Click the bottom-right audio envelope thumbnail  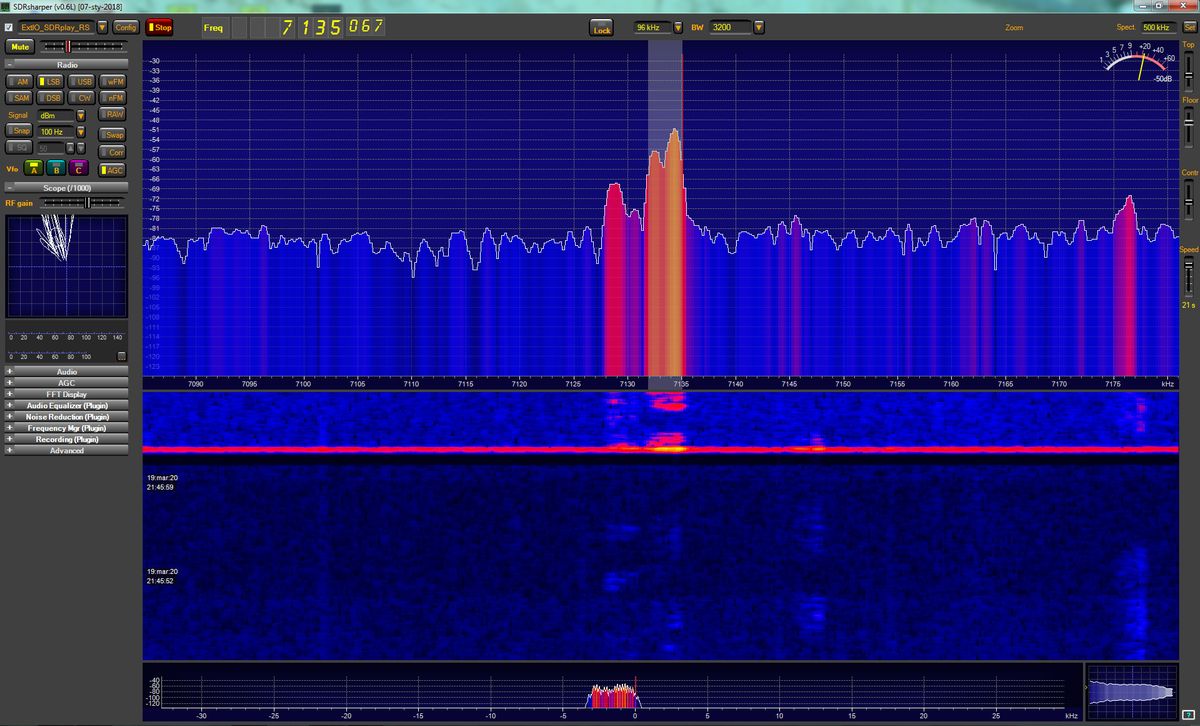click(x=1134, y=692)
